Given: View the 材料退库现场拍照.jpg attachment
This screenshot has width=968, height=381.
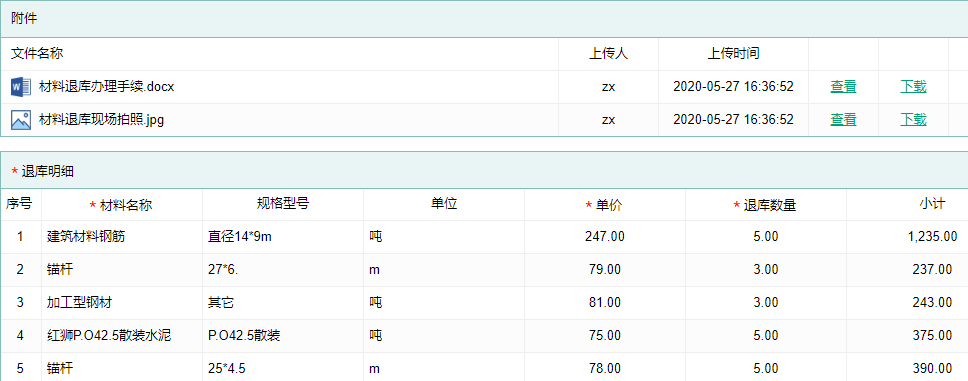Looking at the screenshot, I should [843, 120].
